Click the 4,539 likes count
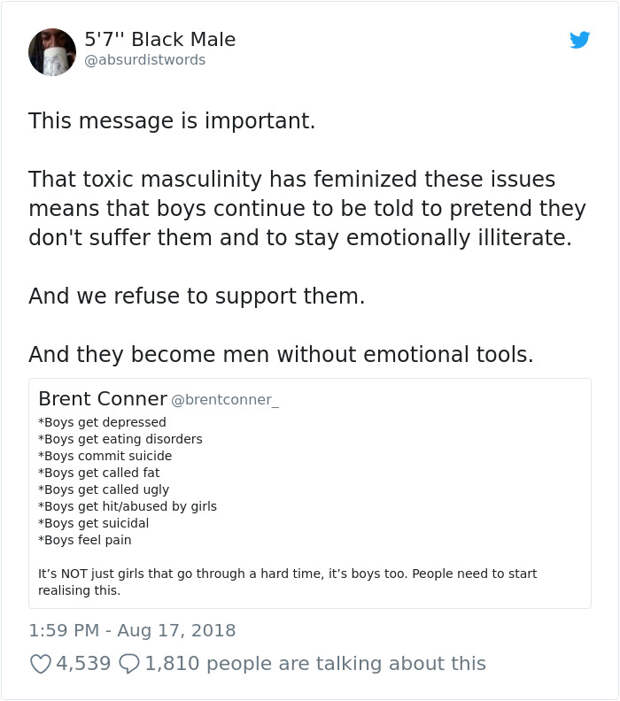 point(84,663)
